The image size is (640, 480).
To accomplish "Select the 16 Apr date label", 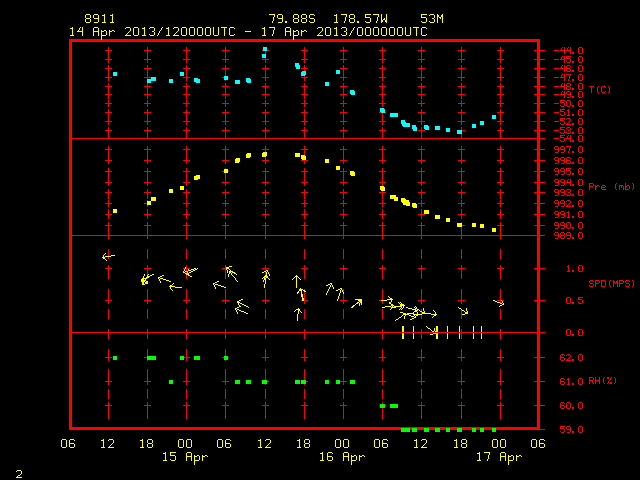I will tap(342, 457).
